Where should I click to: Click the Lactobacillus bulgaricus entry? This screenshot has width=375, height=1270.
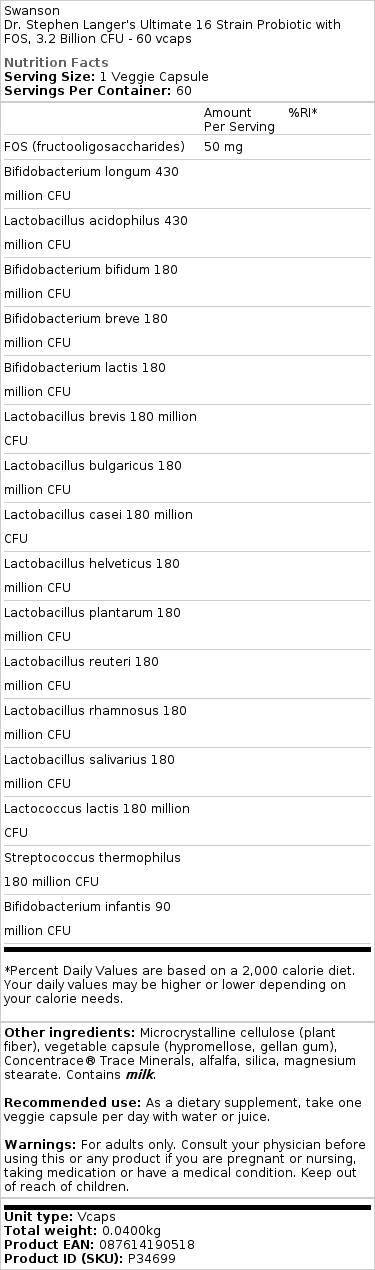(x=93, y=477)
